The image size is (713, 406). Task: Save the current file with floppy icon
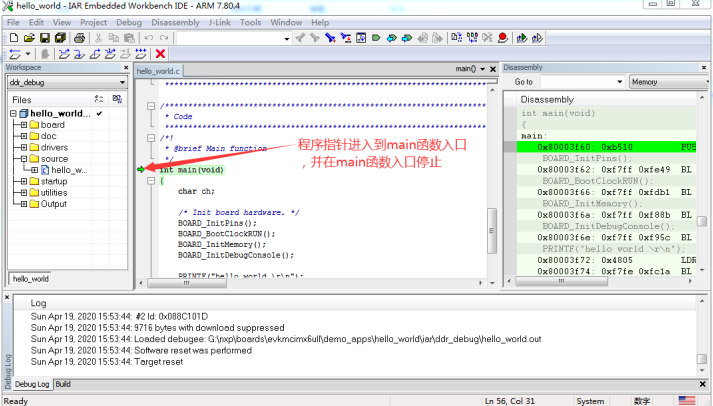tap(45, 38)
